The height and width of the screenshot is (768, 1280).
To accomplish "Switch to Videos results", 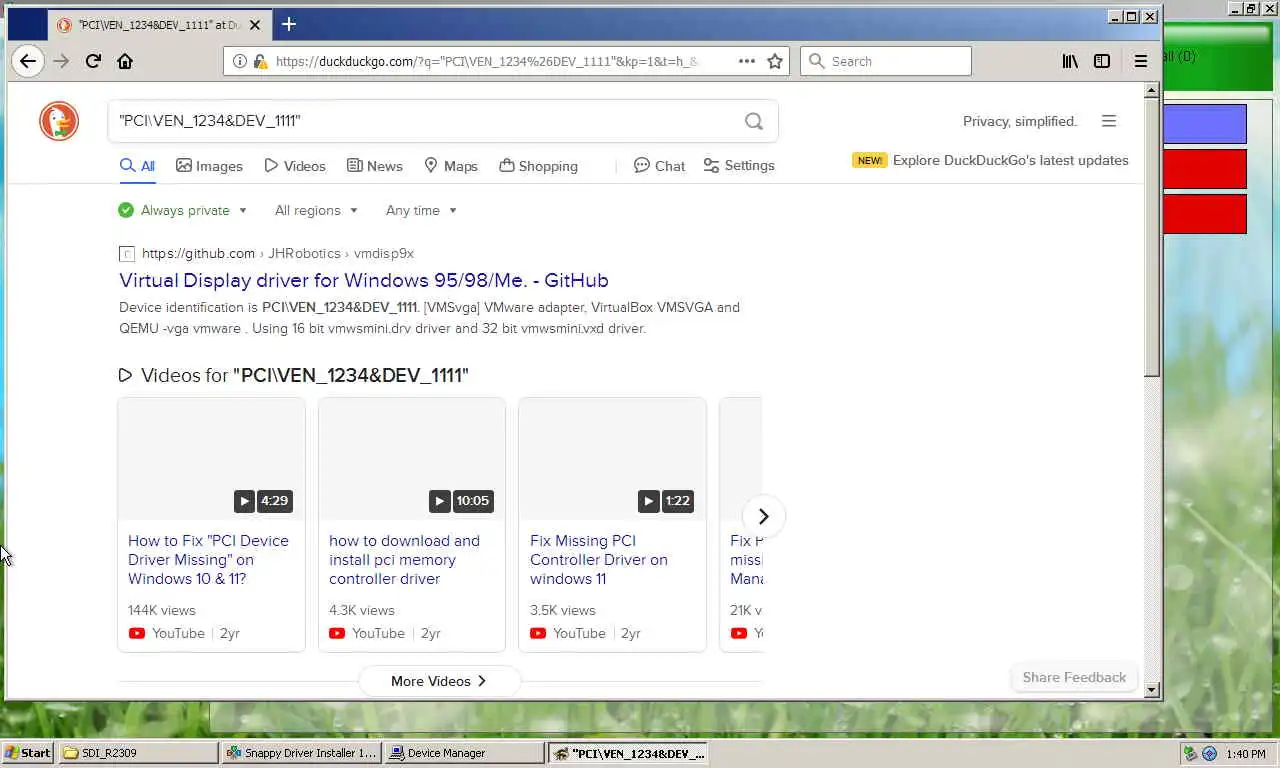I will pos(295,166).
